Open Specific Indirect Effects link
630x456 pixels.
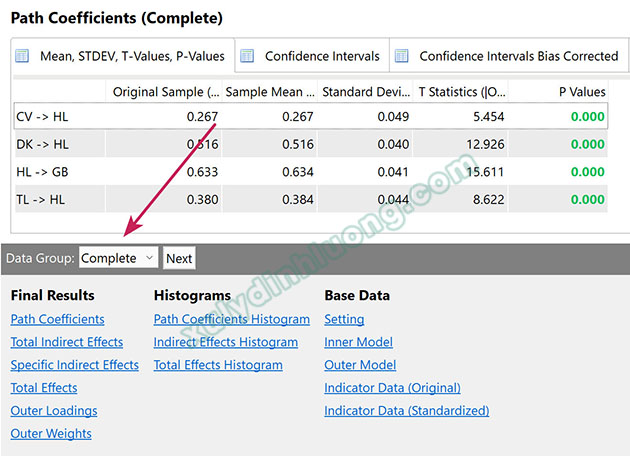tap(75, 365)
